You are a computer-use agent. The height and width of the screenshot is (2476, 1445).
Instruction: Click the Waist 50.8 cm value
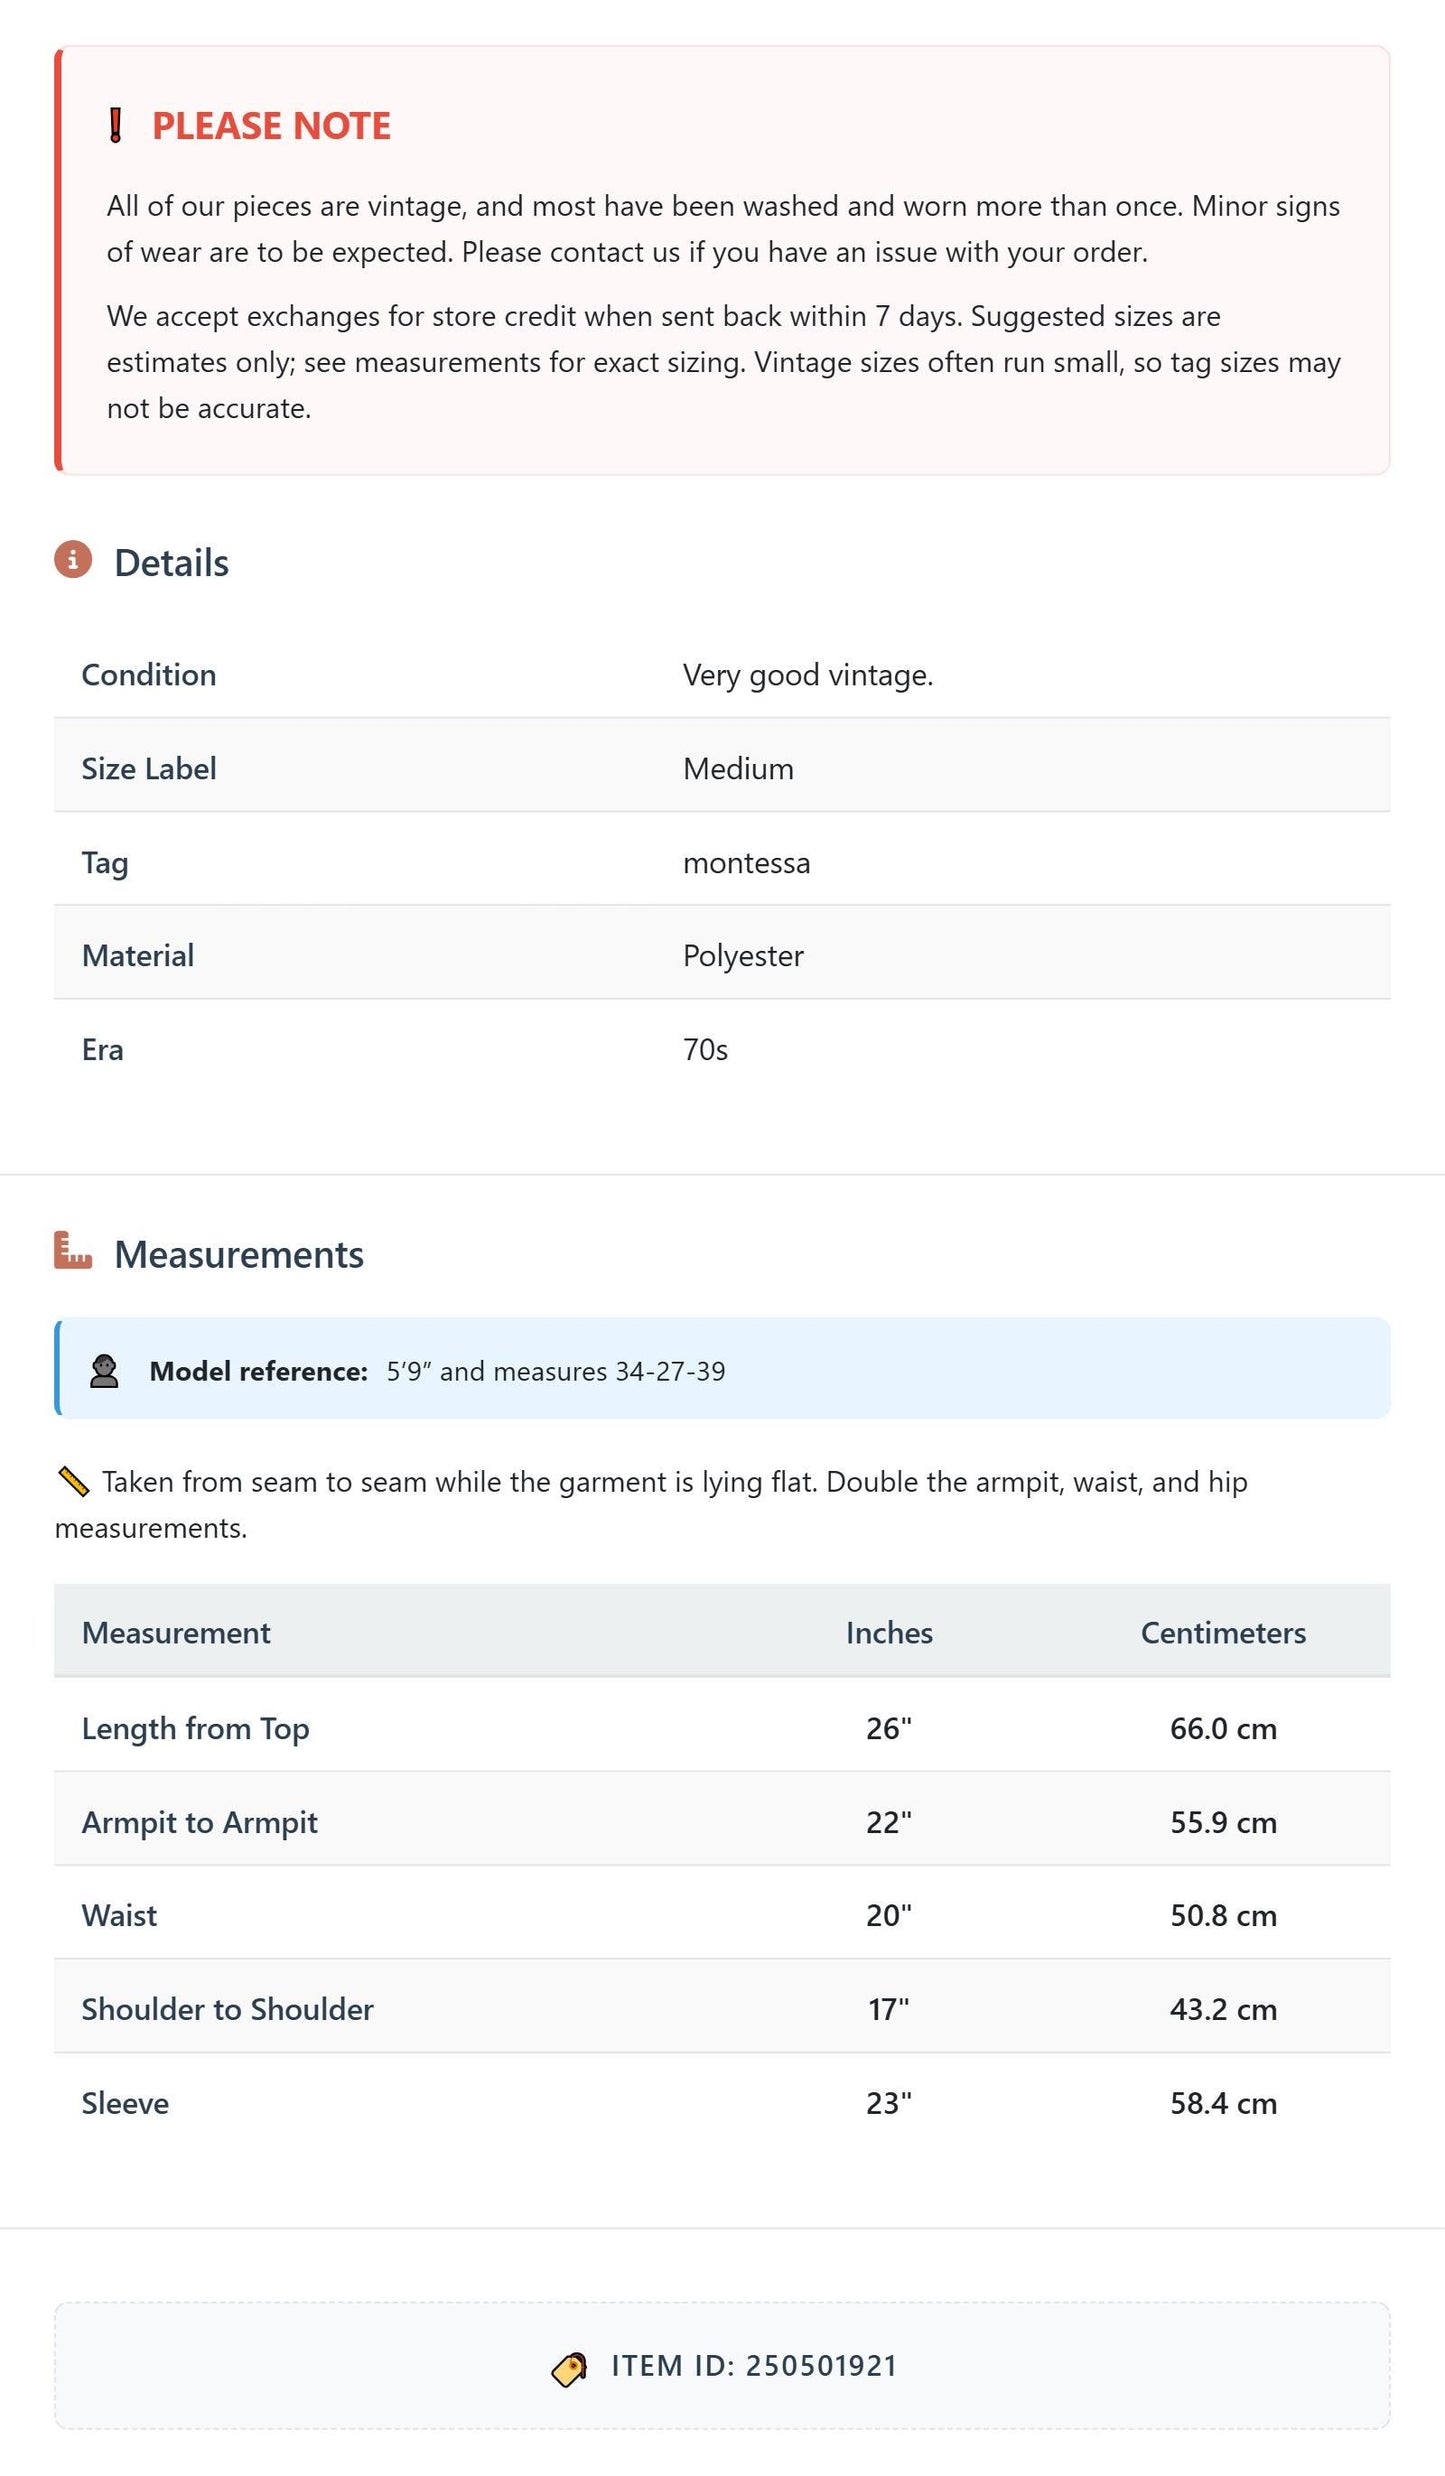click(1223, 1914)
